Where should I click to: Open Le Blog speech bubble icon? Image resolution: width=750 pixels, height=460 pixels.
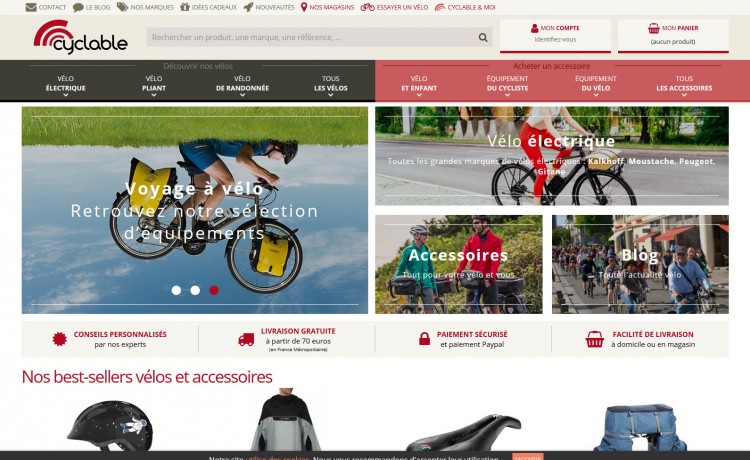click(x=78, y=7)
